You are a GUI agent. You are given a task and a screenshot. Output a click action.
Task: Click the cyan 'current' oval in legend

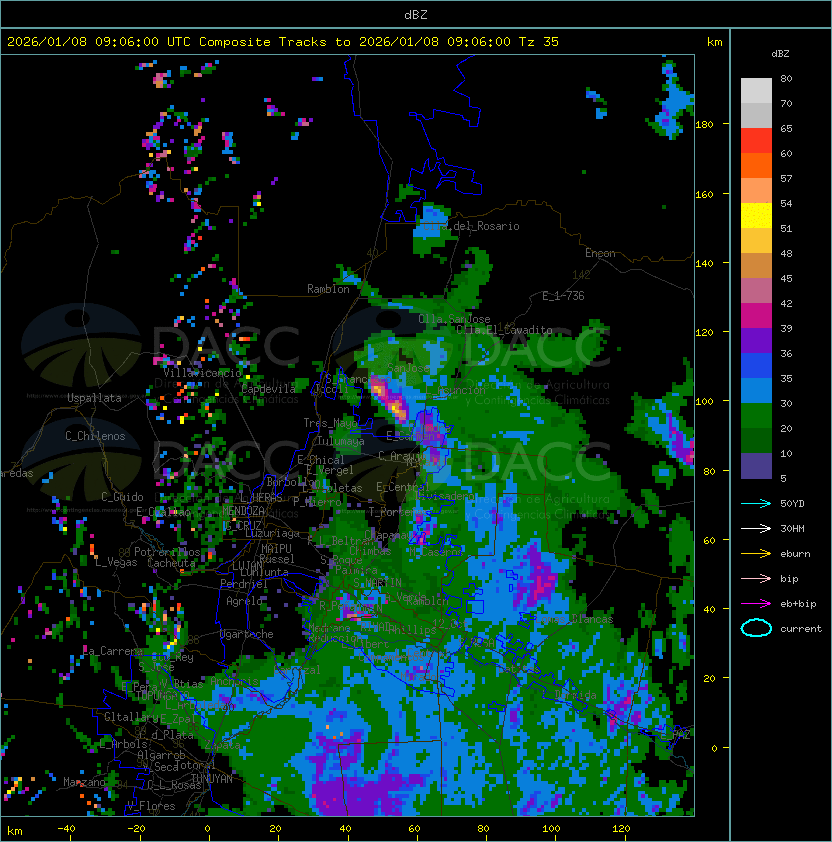756,628
